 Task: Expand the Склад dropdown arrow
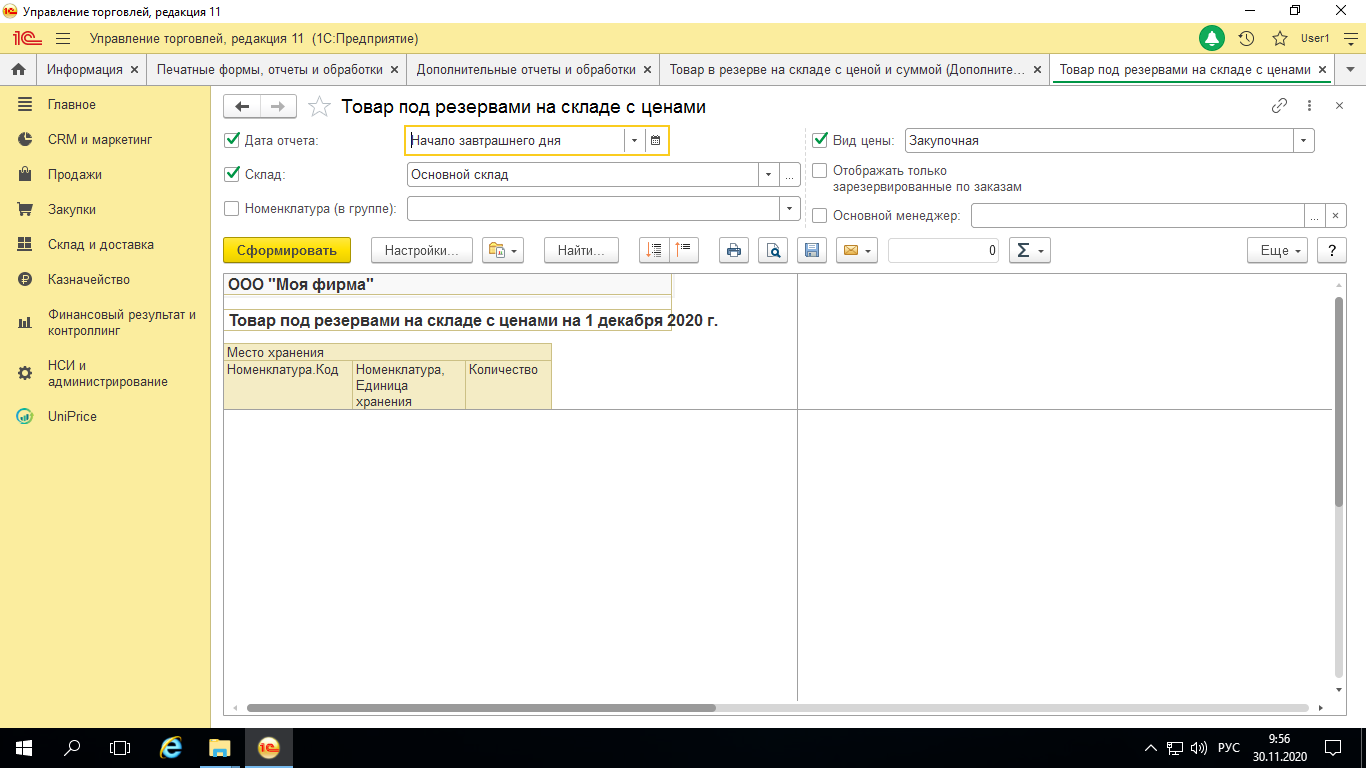[768, 175]
